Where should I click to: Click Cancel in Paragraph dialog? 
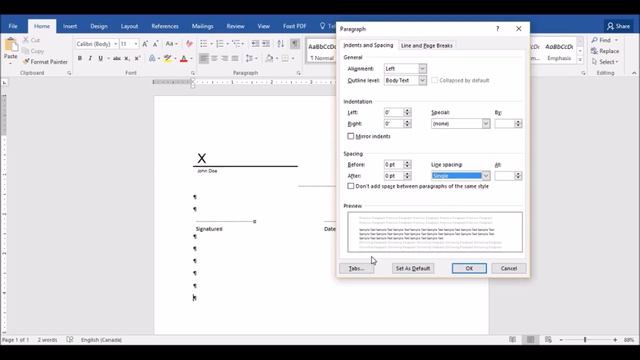click(509, 268)
